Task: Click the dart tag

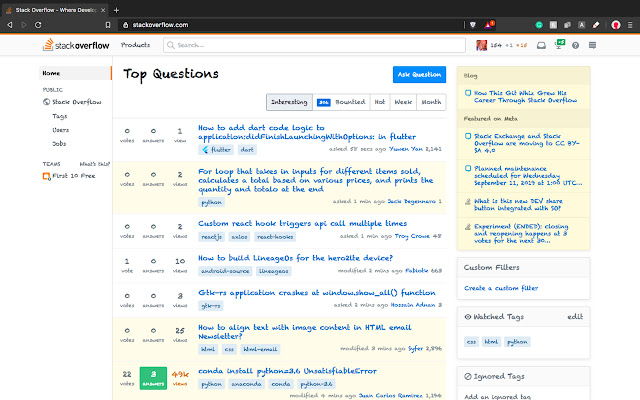Action: [247, 150]
